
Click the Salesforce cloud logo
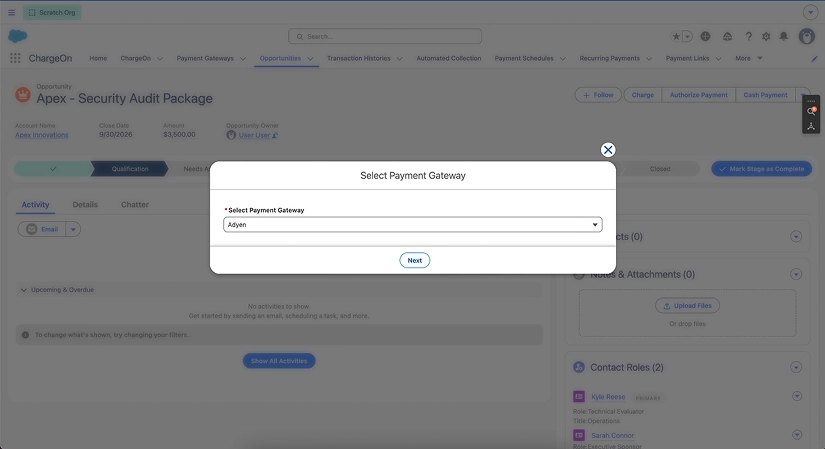(x=18, y=36)
